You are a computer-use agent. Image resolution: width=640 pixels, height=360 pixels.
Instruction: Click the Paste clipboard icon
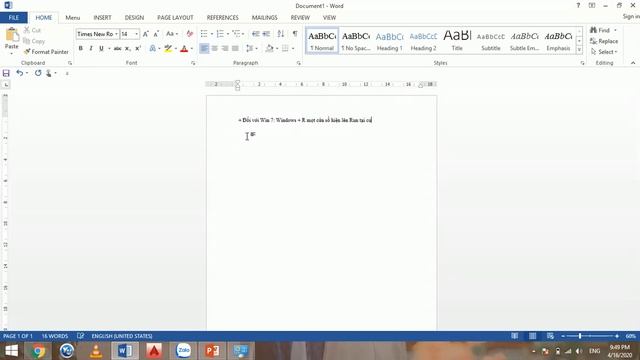(x=11, y=35)
